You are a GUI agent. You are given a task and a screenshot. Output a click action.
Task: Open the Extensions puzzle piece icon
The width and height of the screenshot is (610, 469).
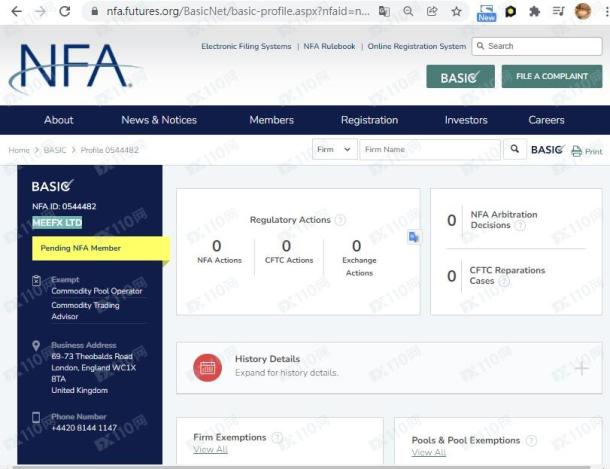click(535, 12)
